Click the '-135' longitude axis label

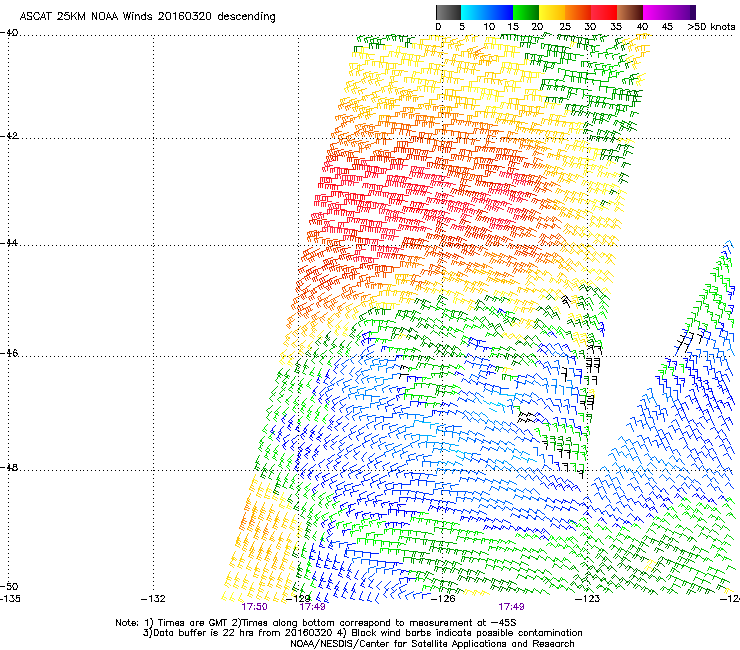[10, 599]
